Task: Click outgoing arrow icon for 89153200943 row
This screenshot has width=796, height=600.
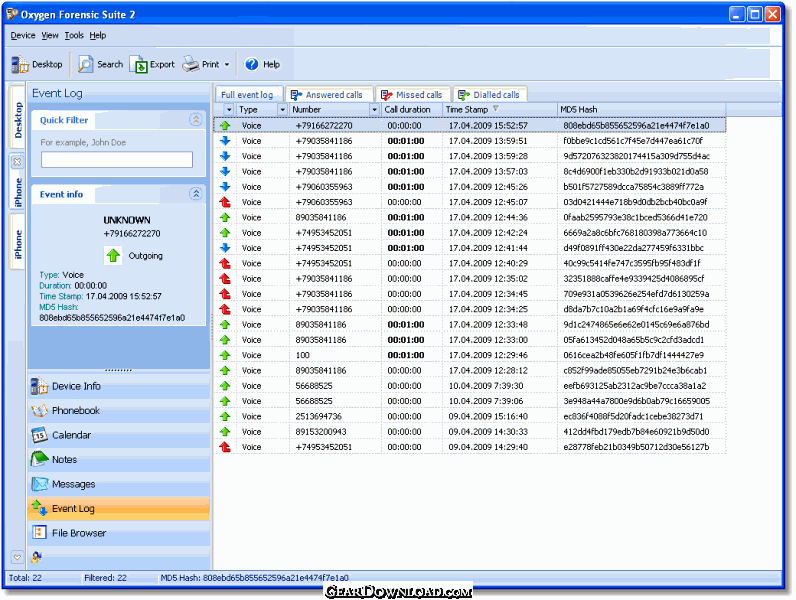Action: pos(225,431)
